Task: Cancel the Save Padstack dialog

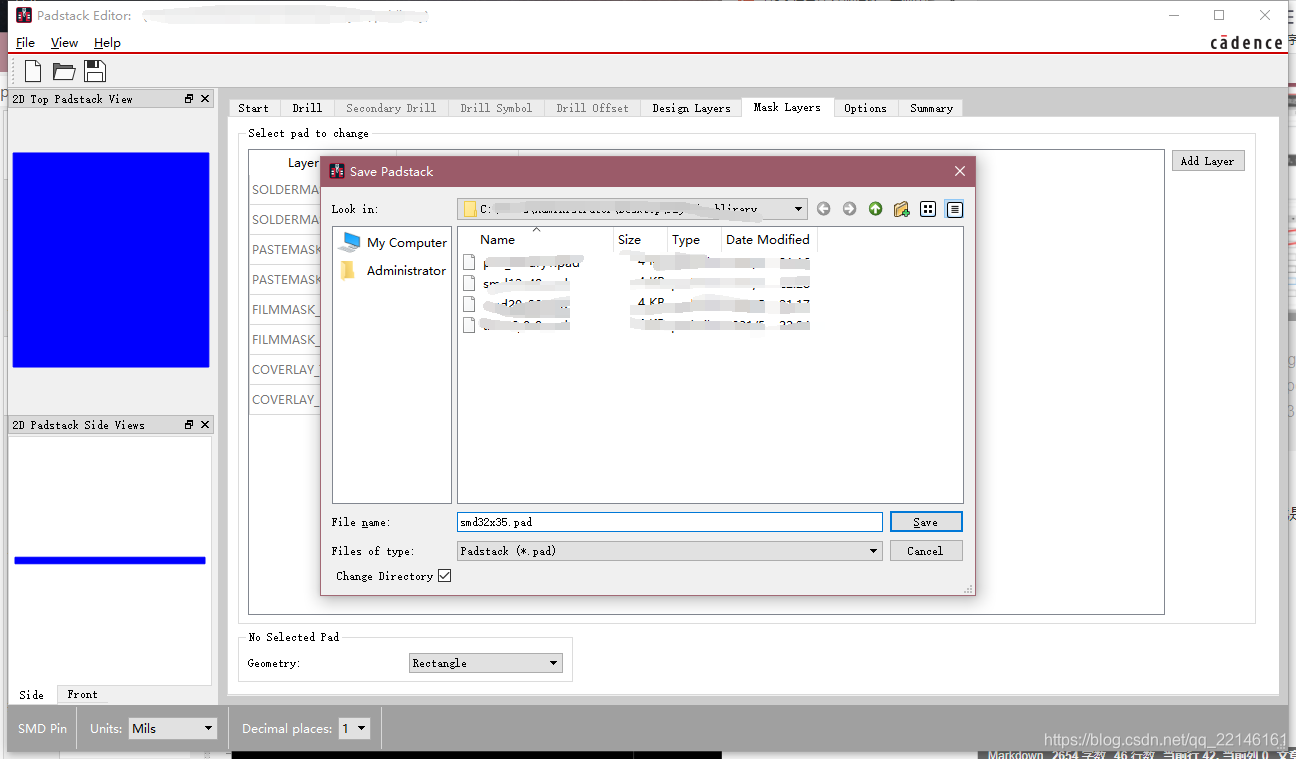Action: [925, 550]
